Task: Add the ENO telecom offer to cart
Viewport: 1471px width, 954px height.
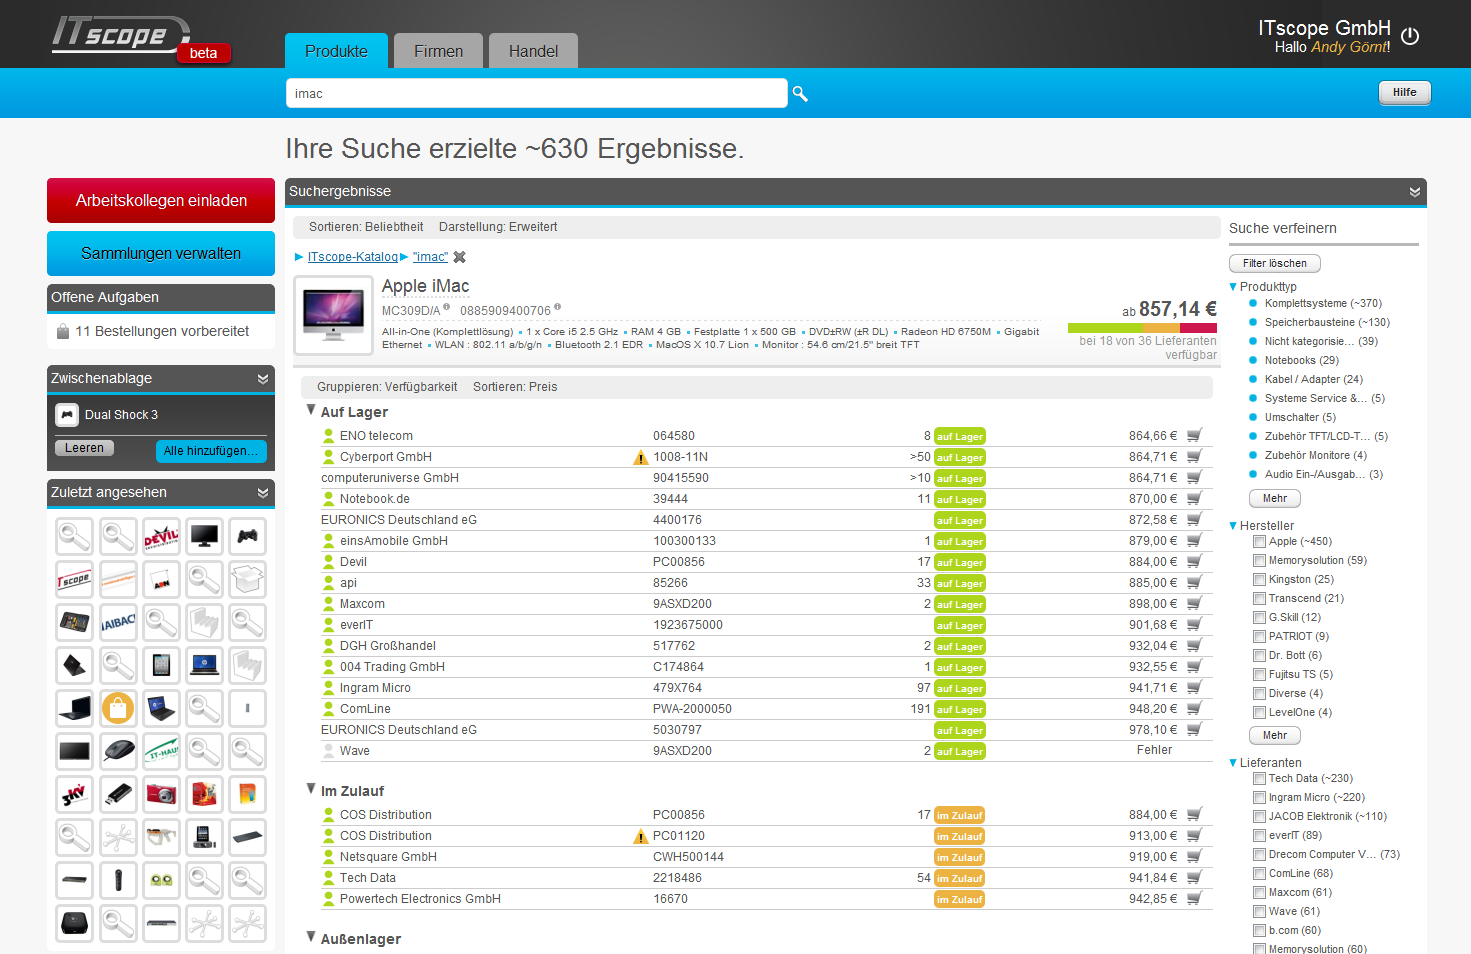Action: coord(1194,436)
